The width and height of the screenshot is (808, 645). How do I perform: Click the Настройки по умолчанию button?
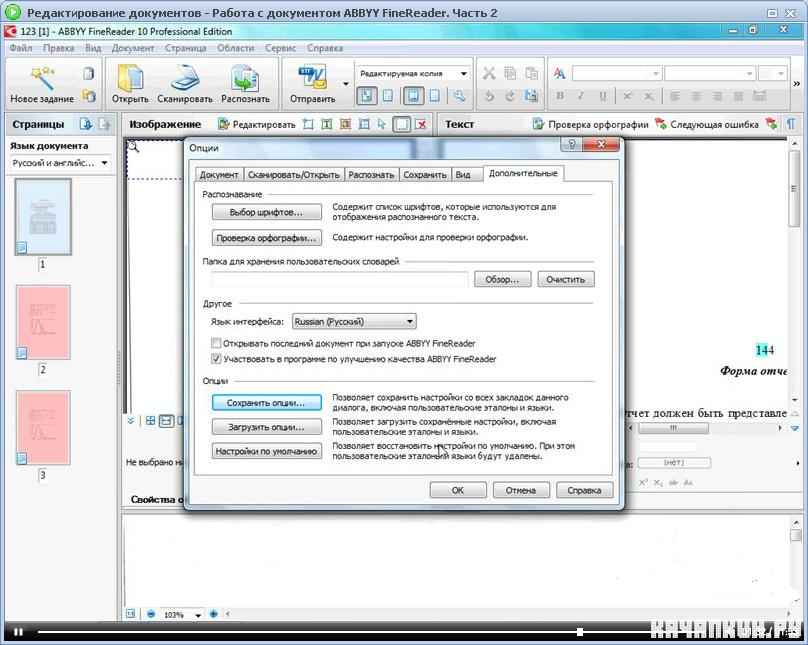pos(266,451)
